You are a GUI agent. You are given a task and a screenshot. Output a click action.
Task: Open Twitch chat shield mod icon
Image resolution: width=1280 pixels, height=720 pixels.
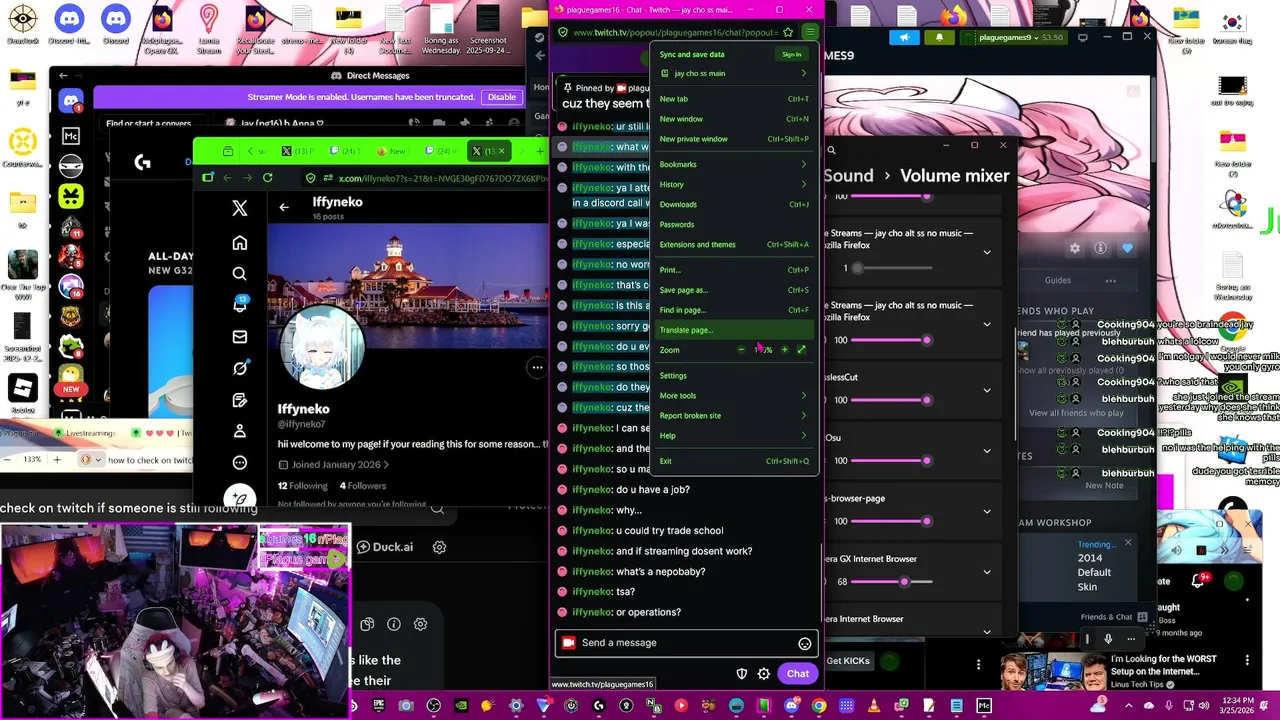[x=741, y=674]
